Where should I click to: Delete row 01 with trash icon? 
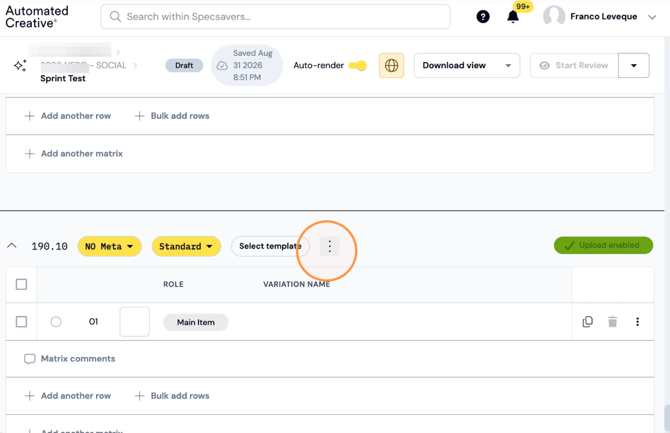[x=612, y=321]
